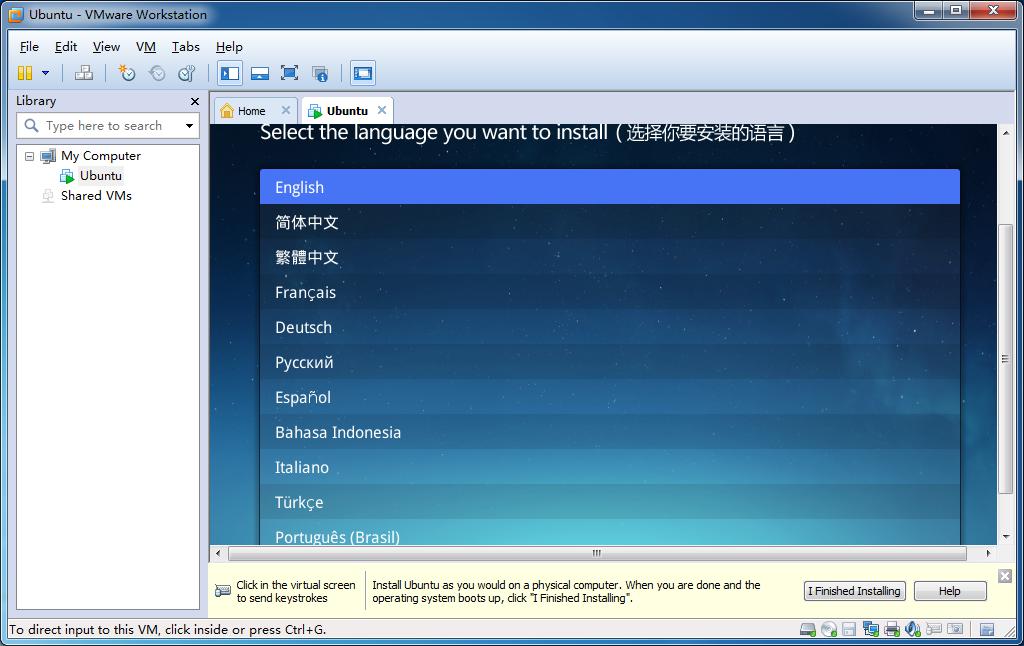Click the horizontal scrollbar thumb
1024x646 pixels.
(x=597, y=553)
